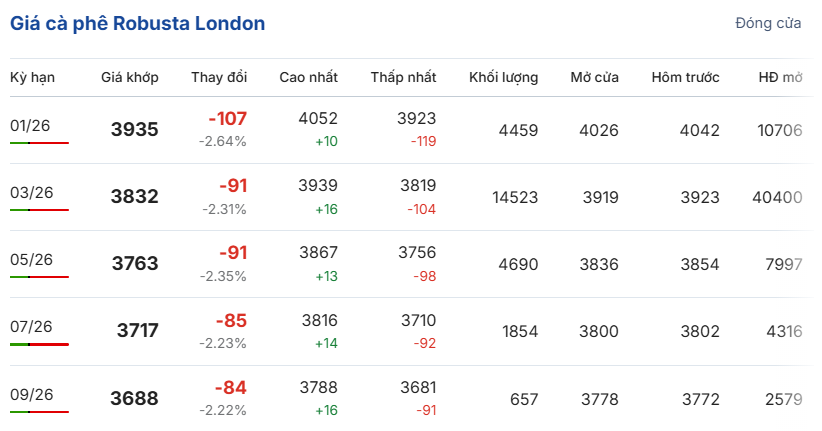This screenshot has width=822, height=431.
Task: Click the 'Giá cà phê Robusta London' title
Action: 138,24
